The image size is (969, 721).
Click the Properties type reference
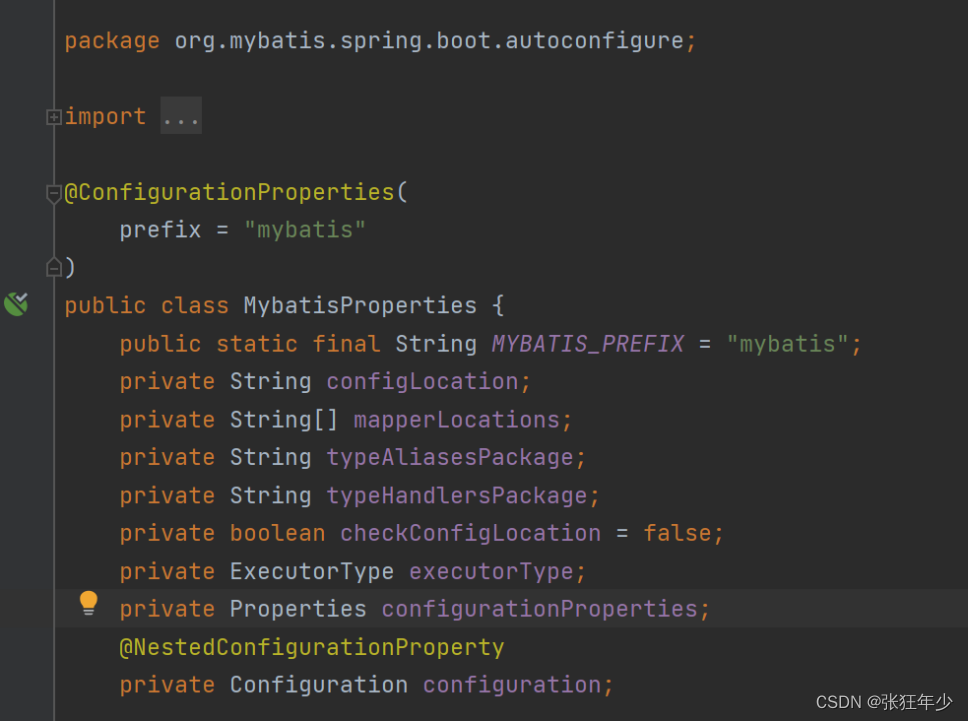click(298, 610)
